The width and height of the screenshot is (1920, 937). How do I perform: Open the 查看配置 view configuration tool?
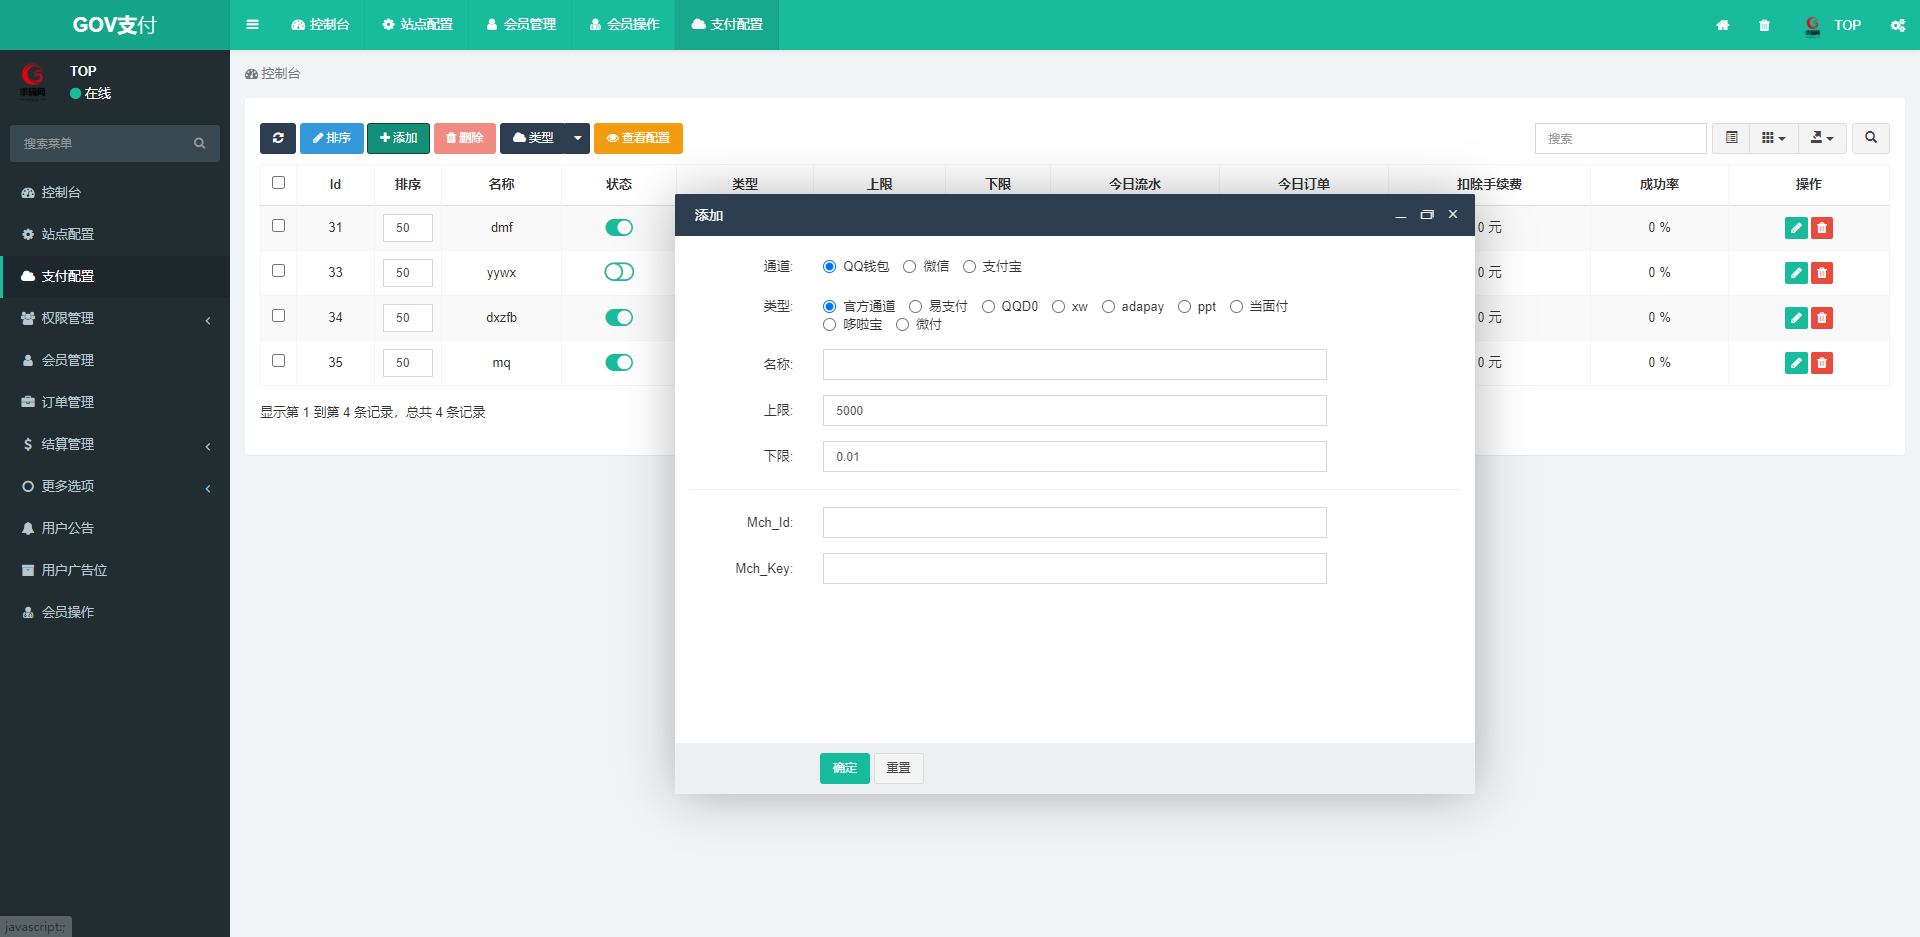click(638, 138)
